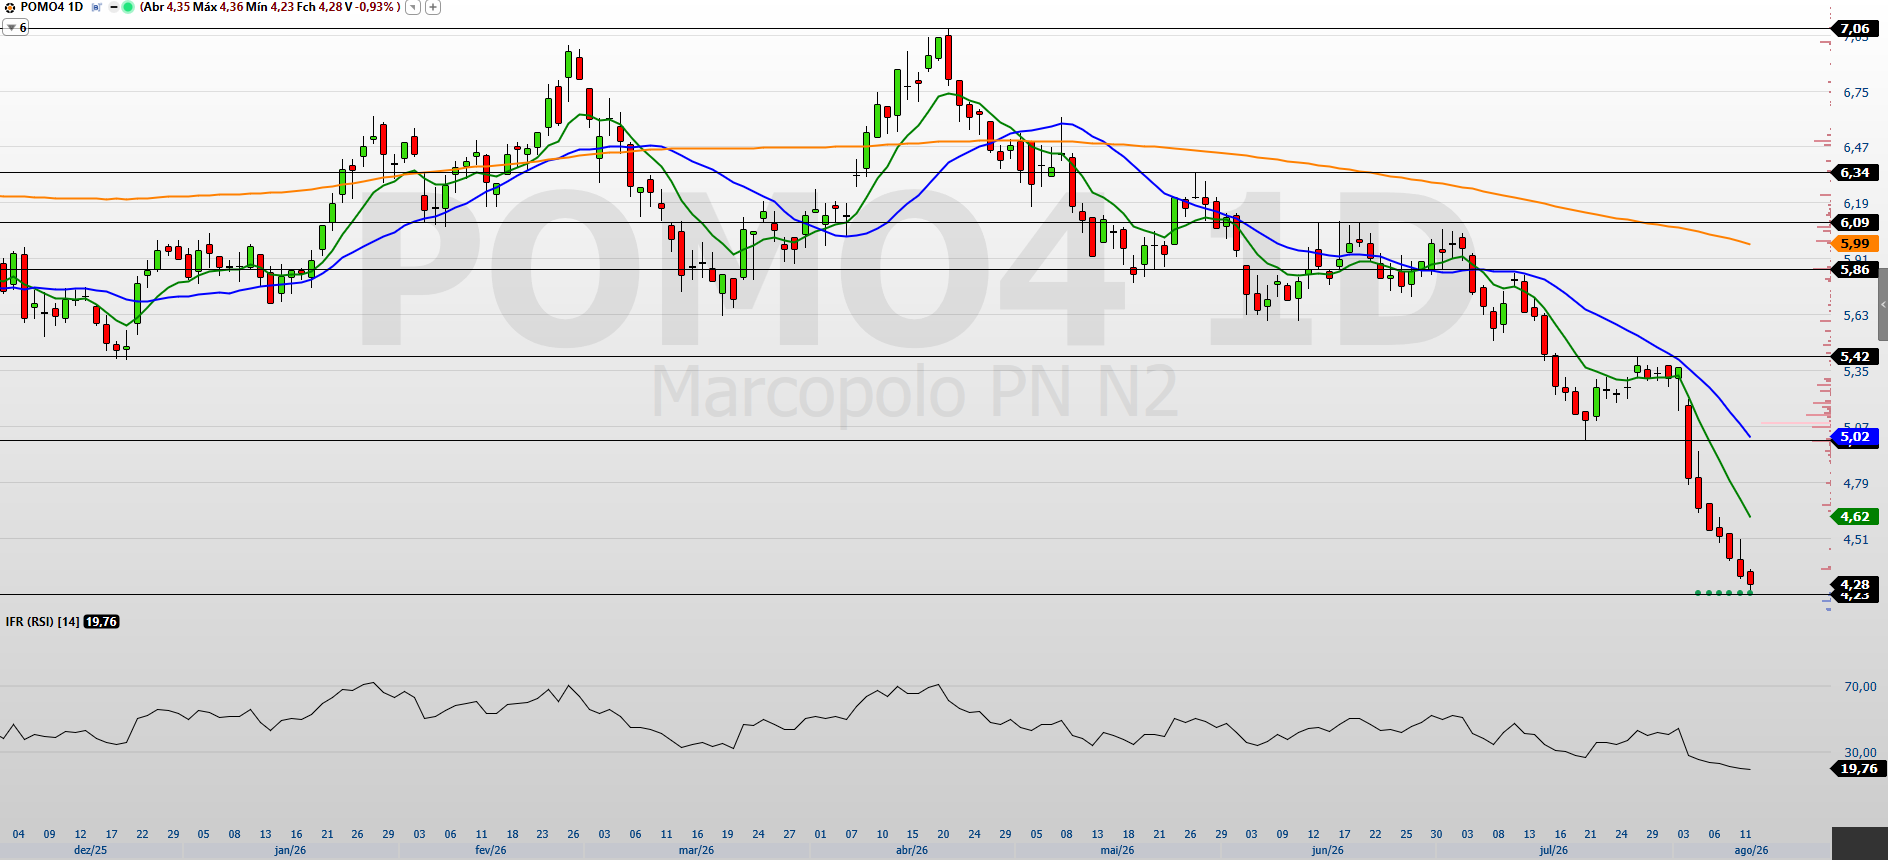Click the jun/26 month label on timeline
1888x860 pixels.
1328,850
